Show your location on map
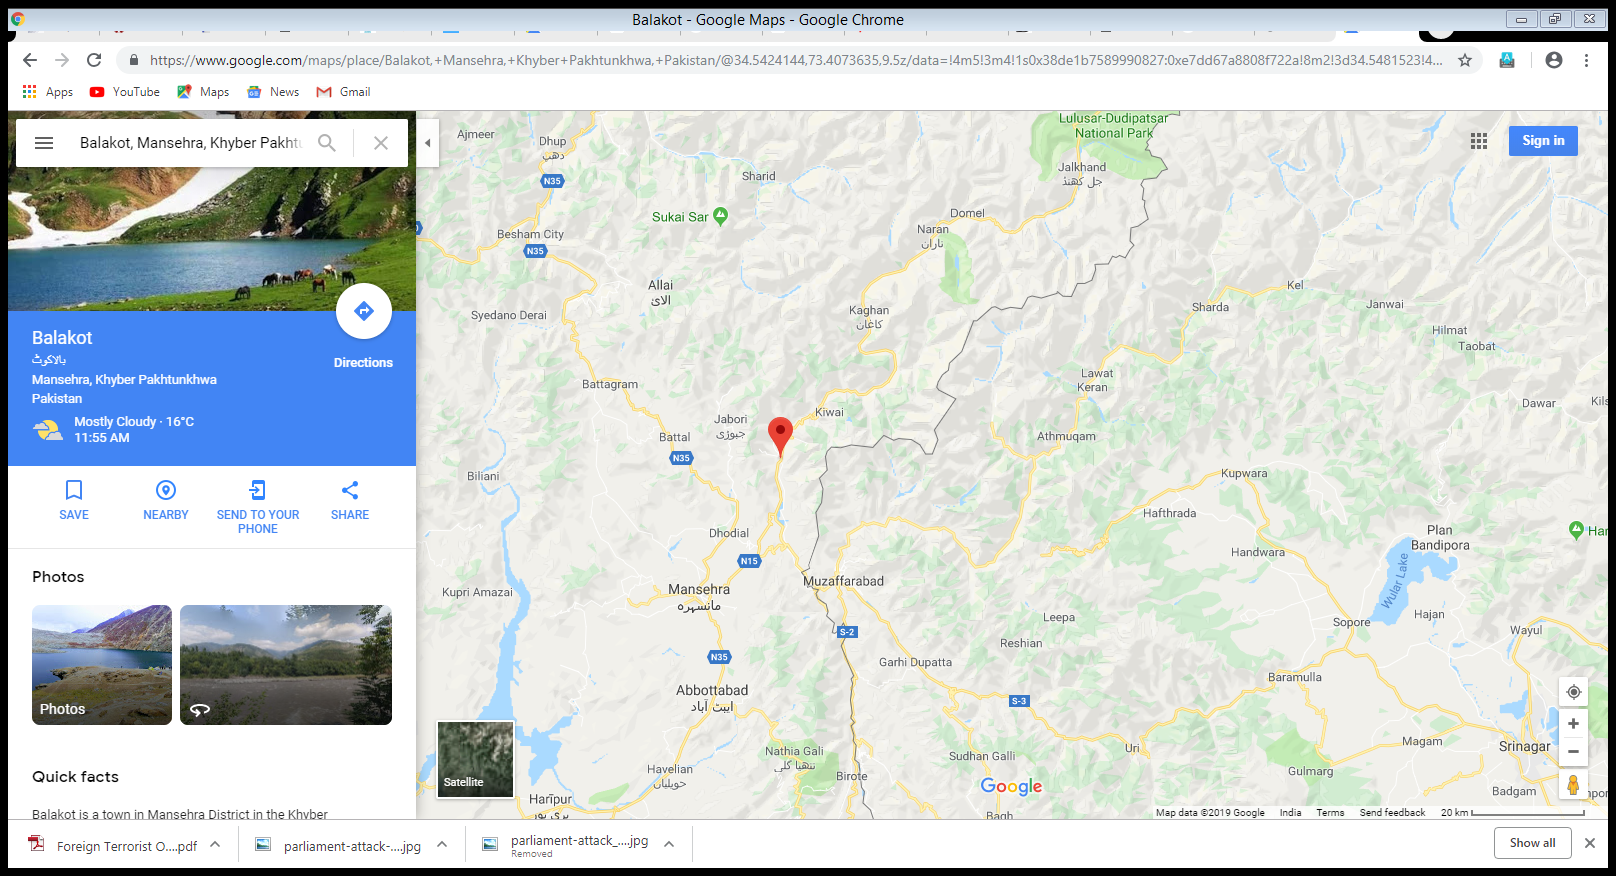Image resolution: width=1616 pixels, height=876 pixels. tap(1573, 692)
